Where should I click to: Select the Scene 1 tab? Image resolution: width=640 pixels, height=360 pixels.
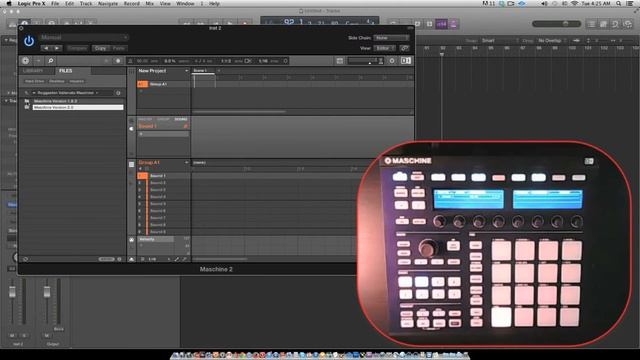tap(203, 71)
